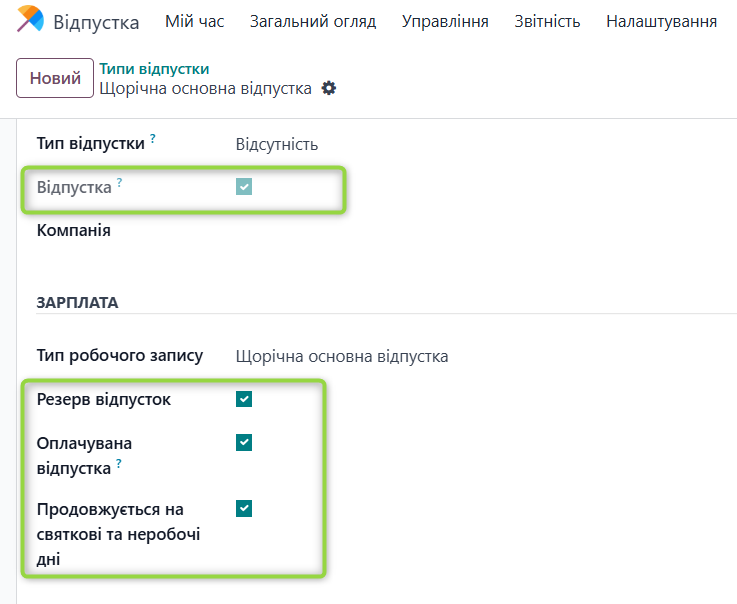Screen dimensions: 737x604
Task: Click the Новий button
Action: coord(55,78)
